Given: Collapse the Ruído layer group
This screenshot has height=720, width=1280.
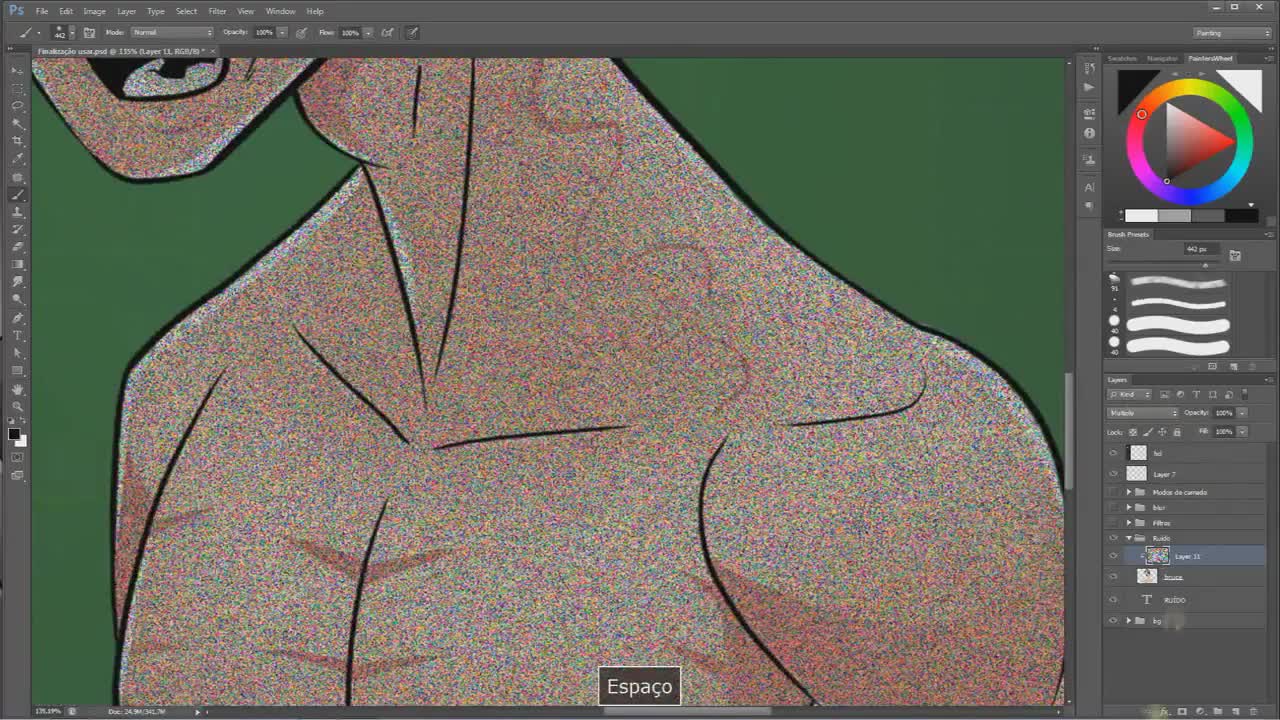Looking at the screenshot, I should click(x=1129, y=538).
